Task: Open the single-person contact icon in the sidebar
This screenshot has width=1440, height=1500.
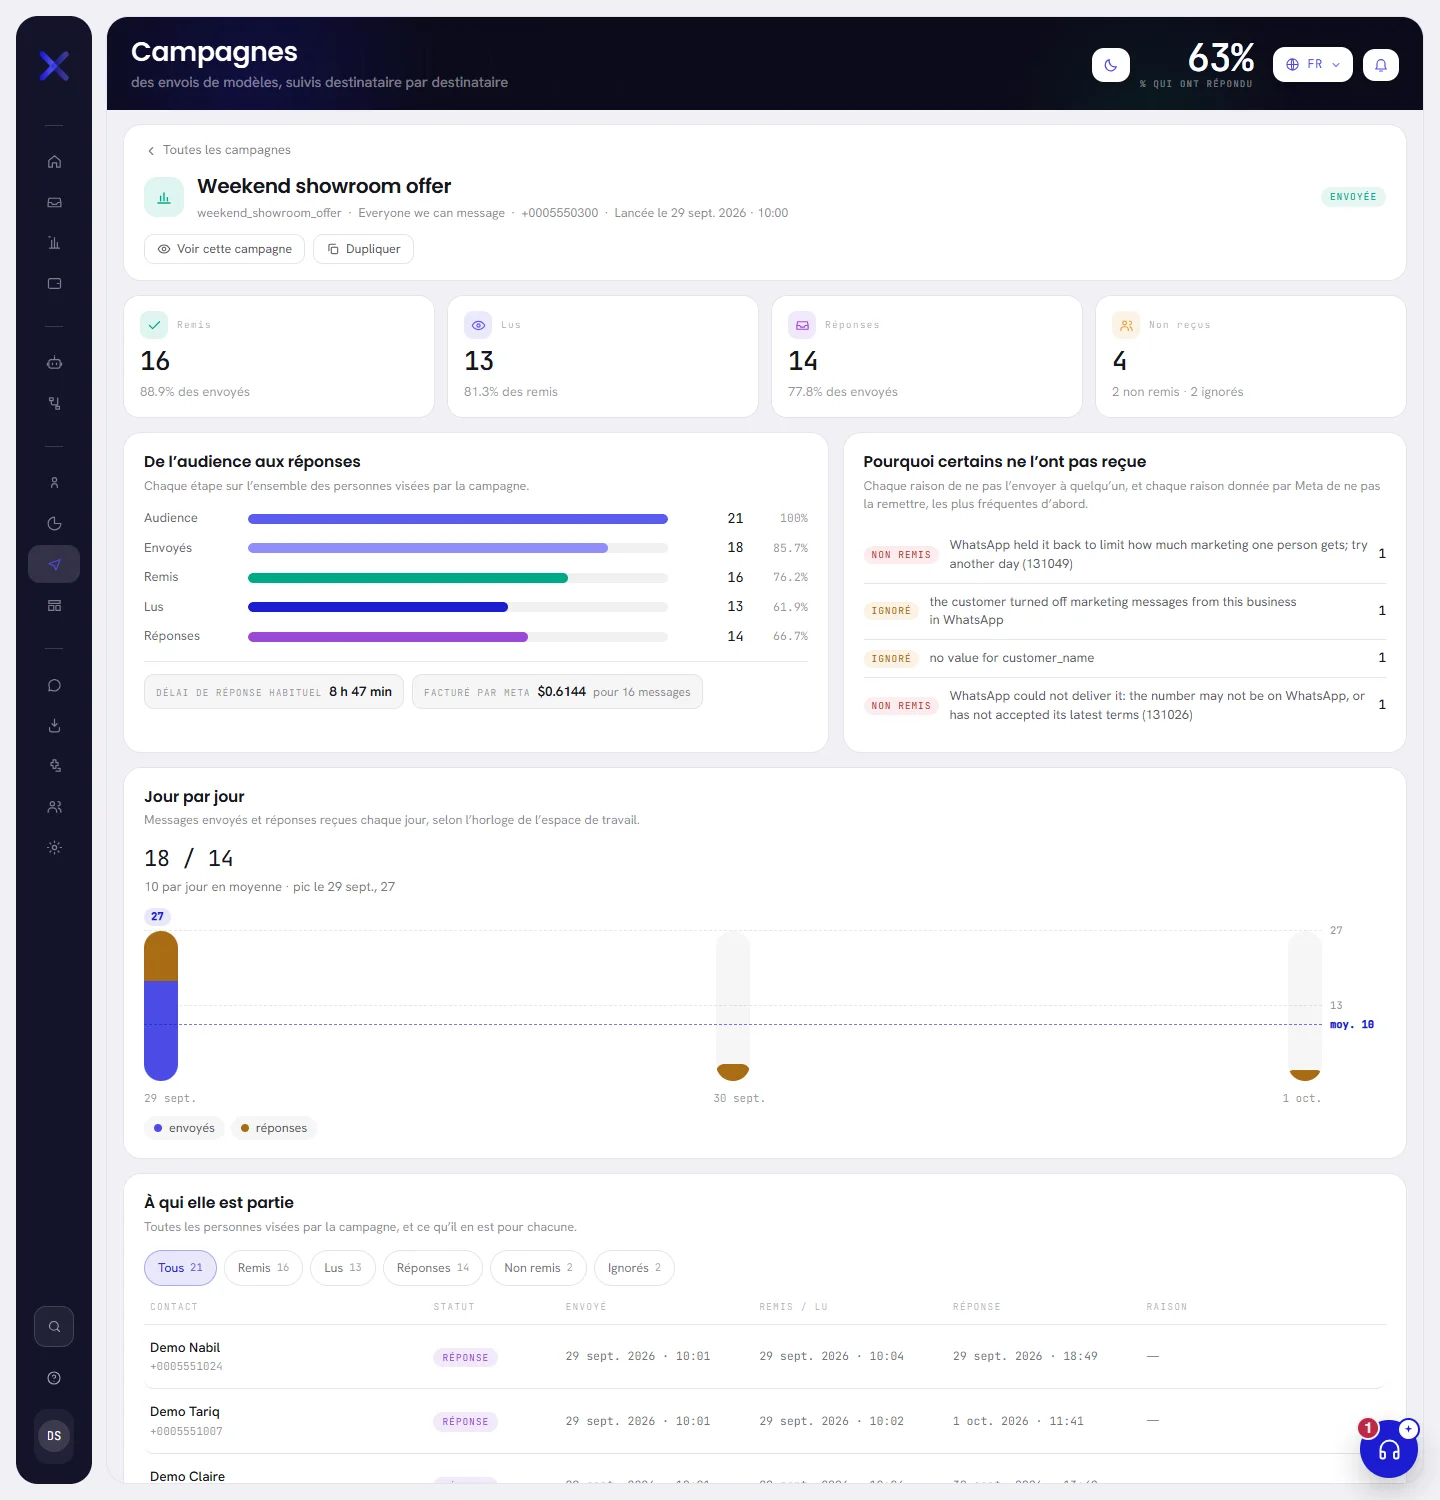Action: pos(54,483)
